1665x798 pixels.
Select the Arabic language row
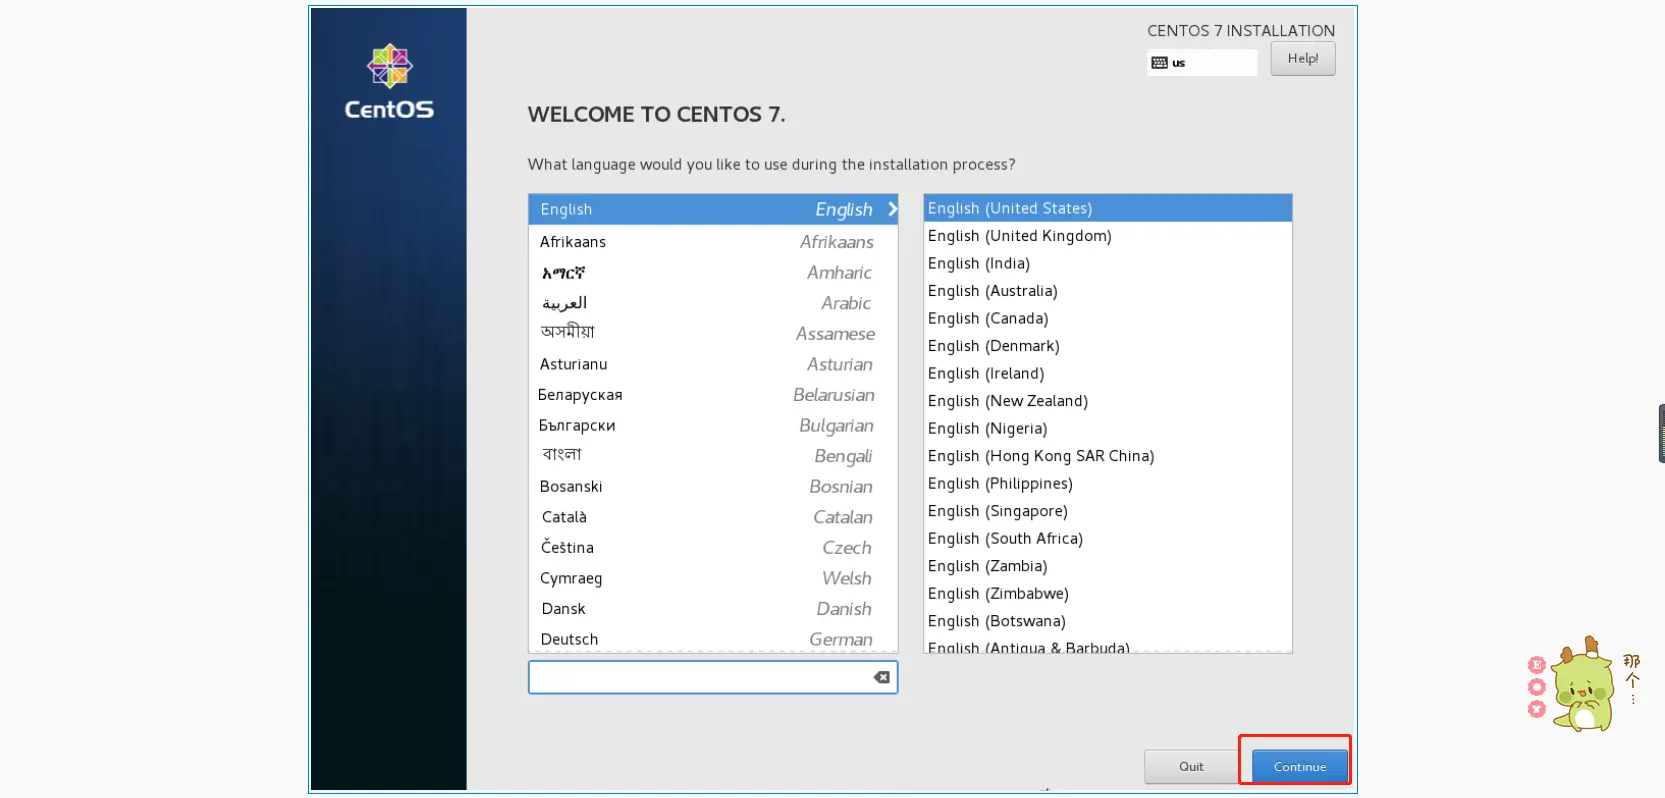713,303
